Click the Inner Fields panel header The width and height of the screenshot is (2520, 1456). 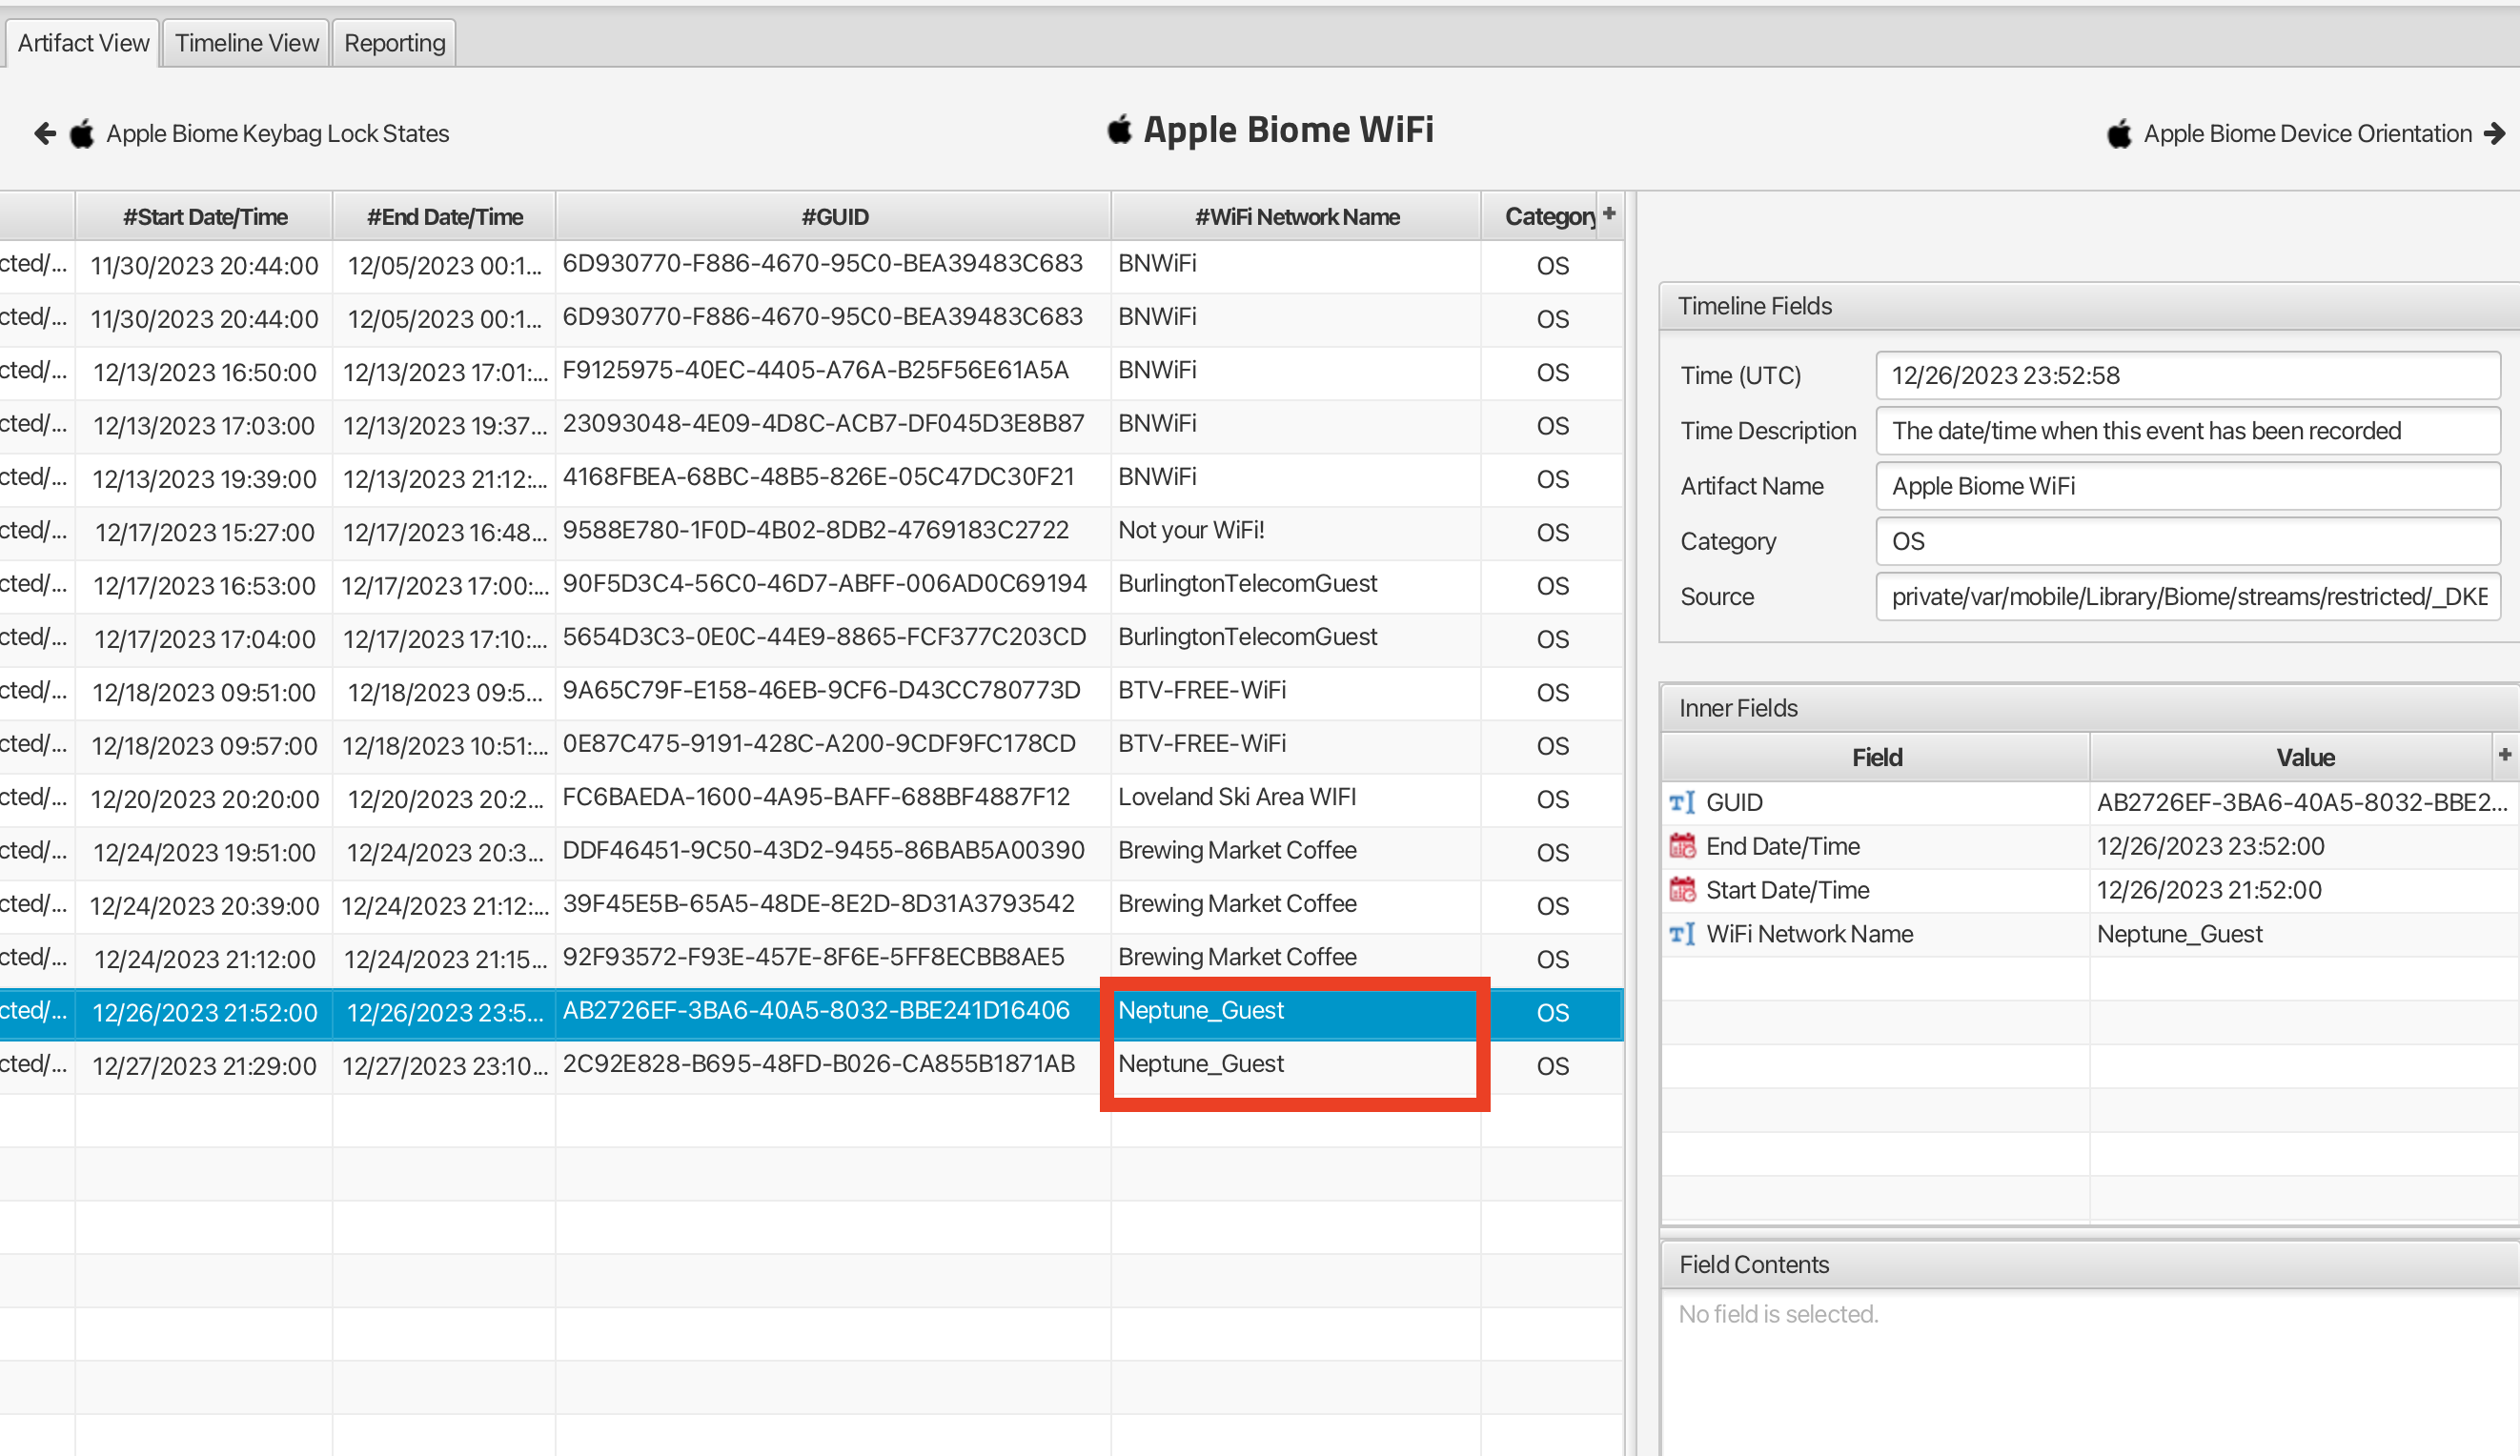tap(2090, 708)
